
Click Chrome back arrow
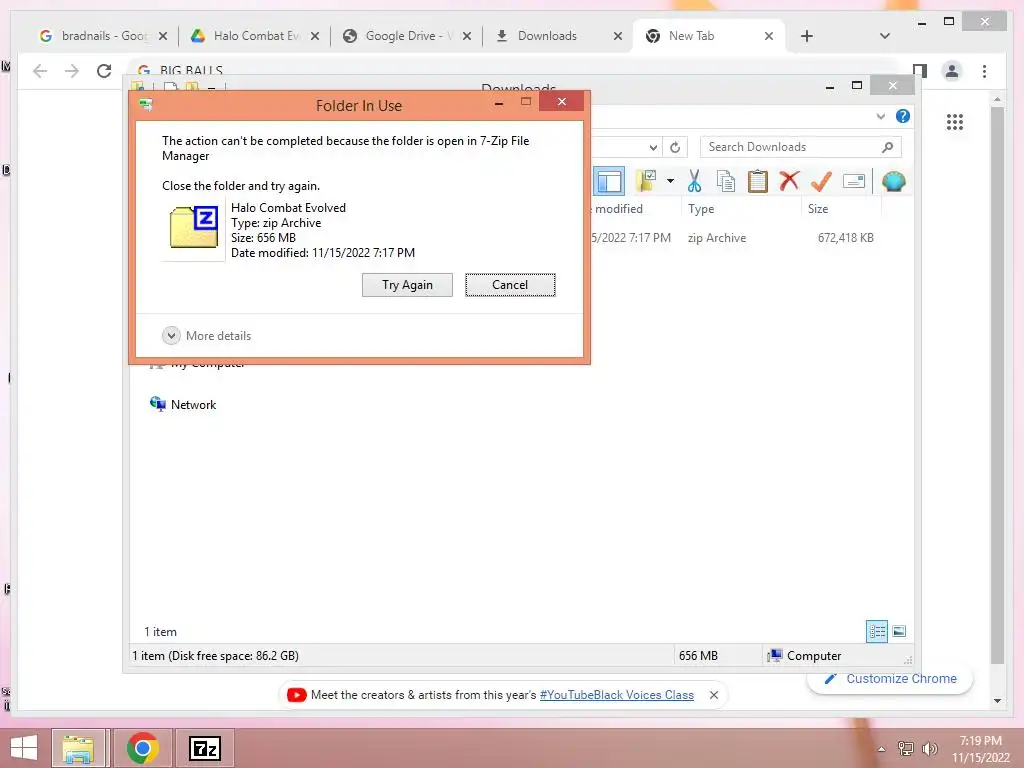pos(40,71)
